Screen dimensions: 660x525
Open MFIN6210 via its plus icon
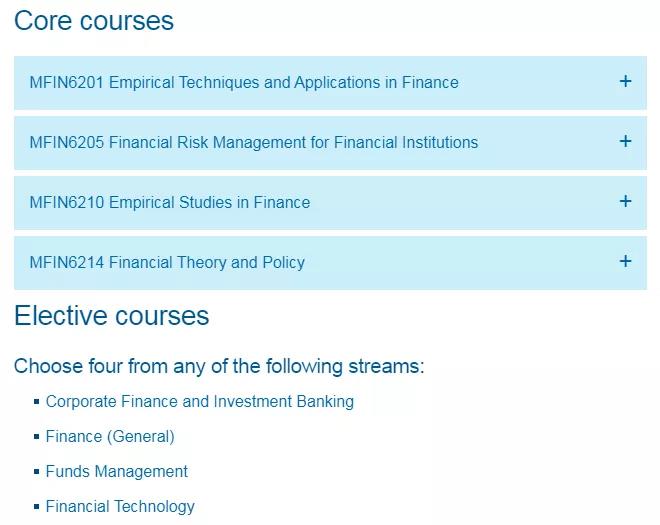pyautogui.click(x=625, y=201)
